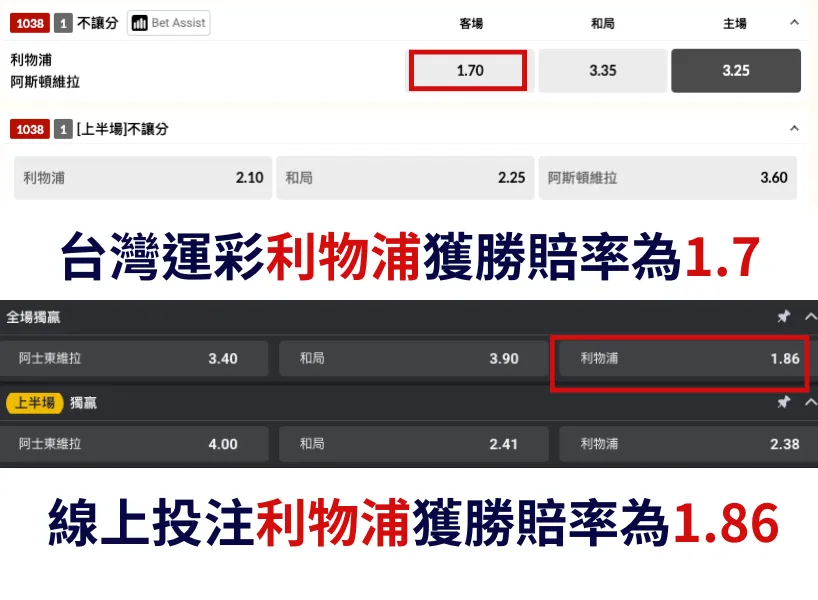
Task: Collapse the 全場獨贏 panel with its chevron
Action: (x=808, y=315)
